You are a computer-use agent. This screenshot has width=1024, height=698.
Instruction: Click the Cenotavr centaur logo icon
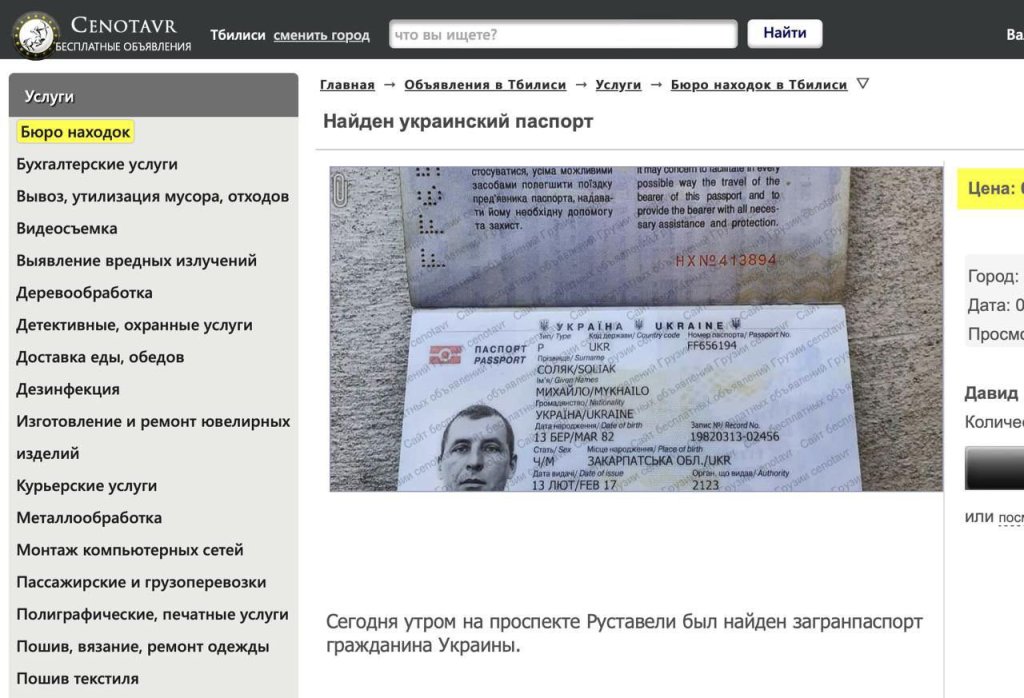[x=36, y=35]
